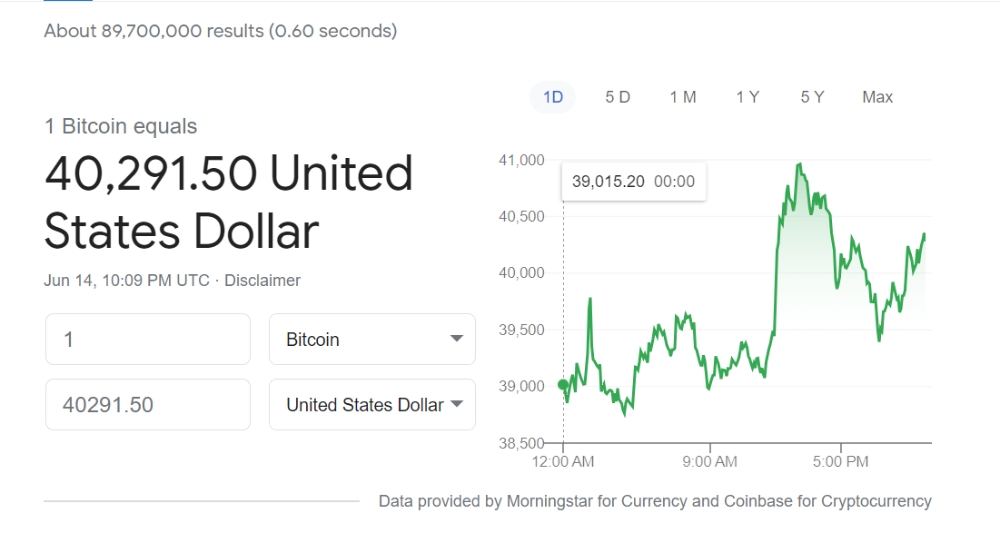Image resolution: width=1000 pixels, height=533 pixels.
Task: Select the Max chart range
Action: [878, 97]
